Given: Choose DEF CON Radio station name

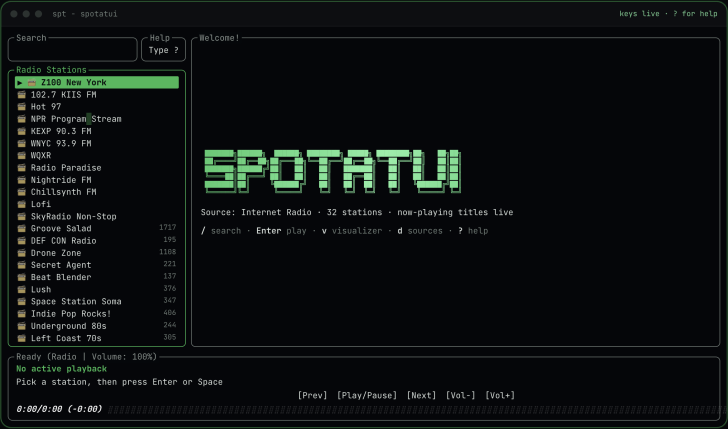Looking at the screenshot, I should coord(64,240).
